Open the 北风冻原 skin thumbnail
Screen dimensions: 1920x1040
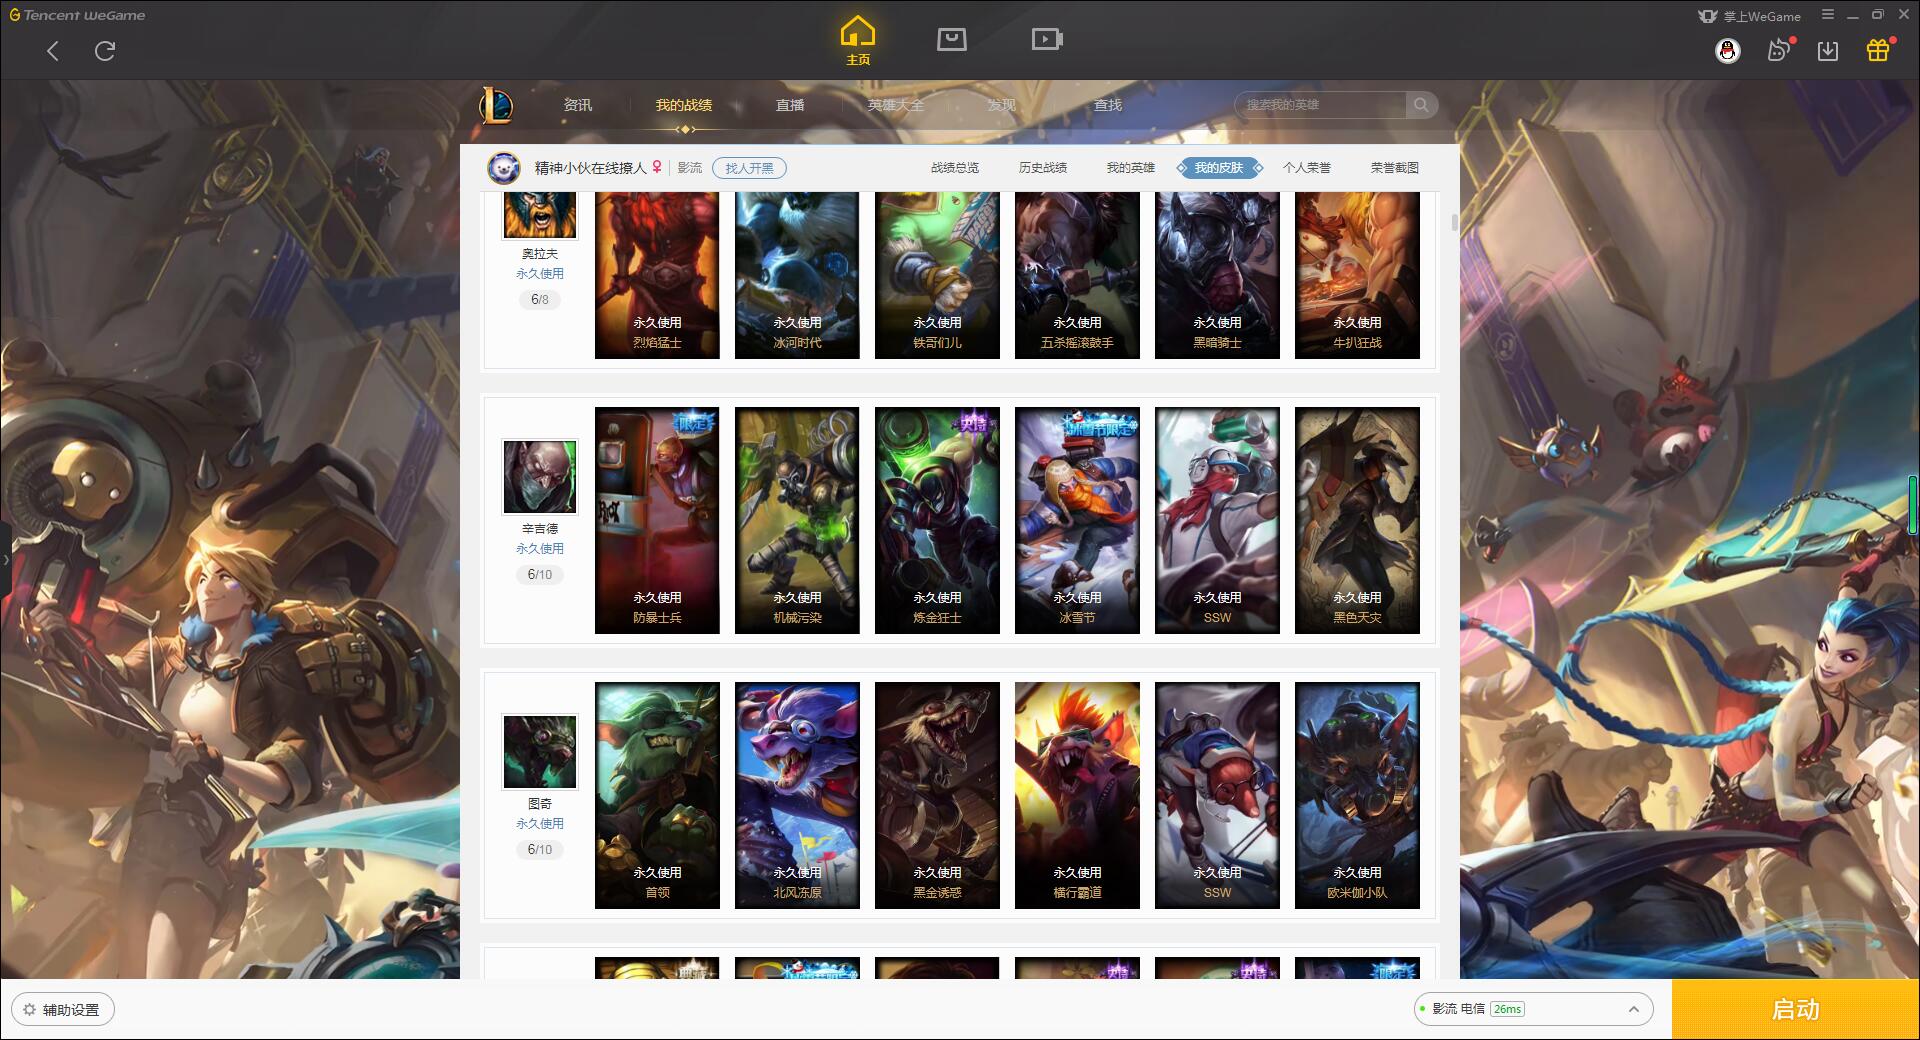pos(797,795)
